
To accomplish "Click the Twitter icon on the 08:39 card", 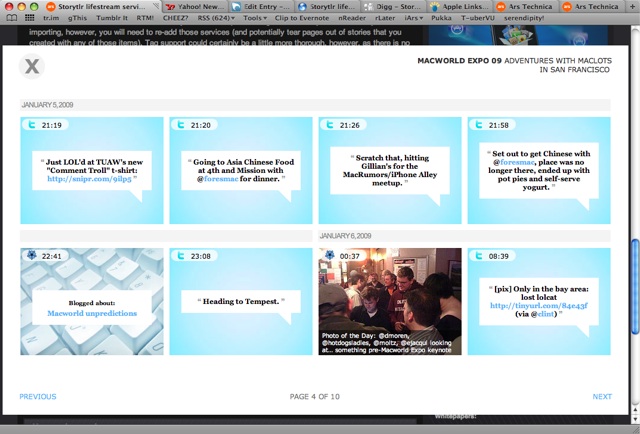I will [x=479, y=256].
